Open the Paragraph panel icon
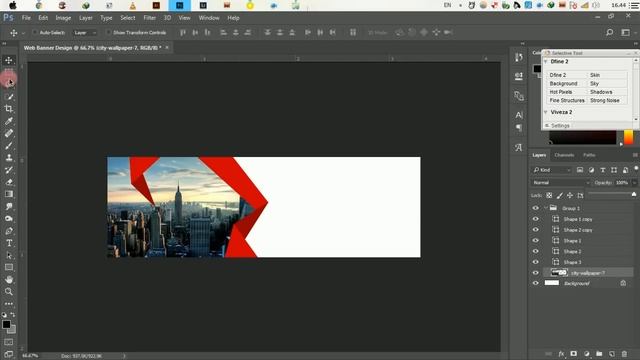 (519, 128)
